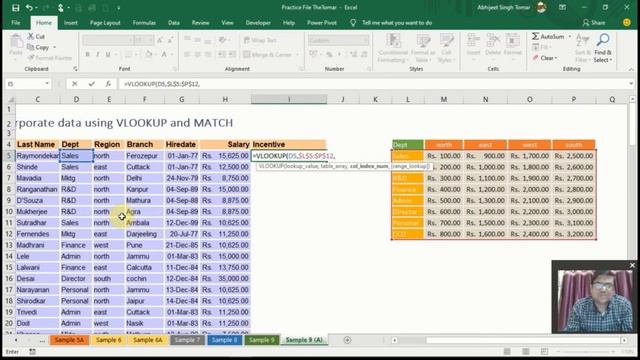Screen dimensions: 640x360
Task: Click the Cut scissors button
Action: (x=36, y=36)
